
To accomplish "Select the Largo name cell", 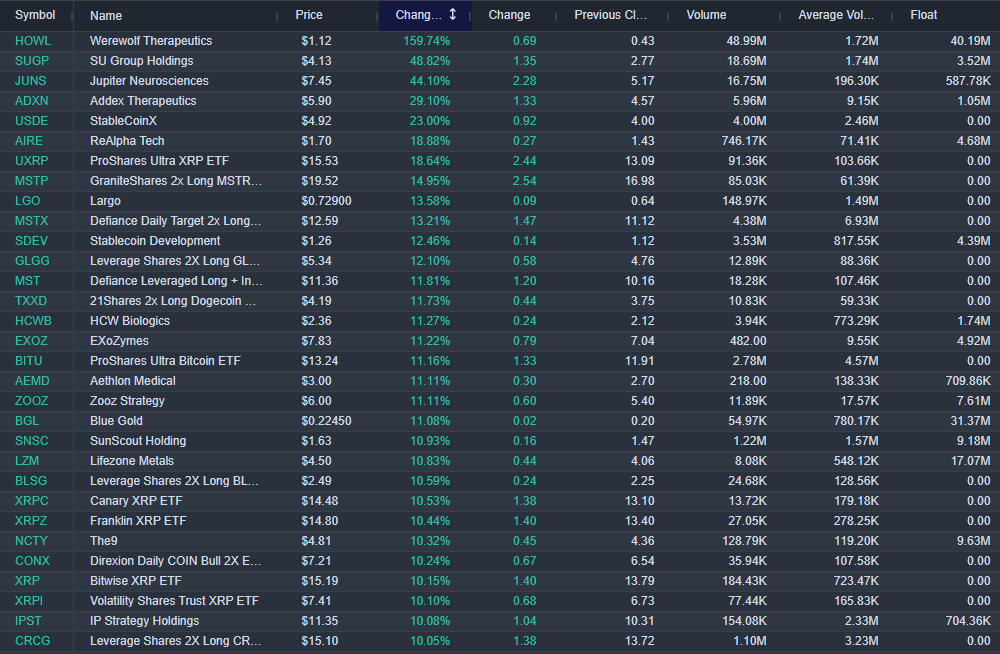I will 105,201.
